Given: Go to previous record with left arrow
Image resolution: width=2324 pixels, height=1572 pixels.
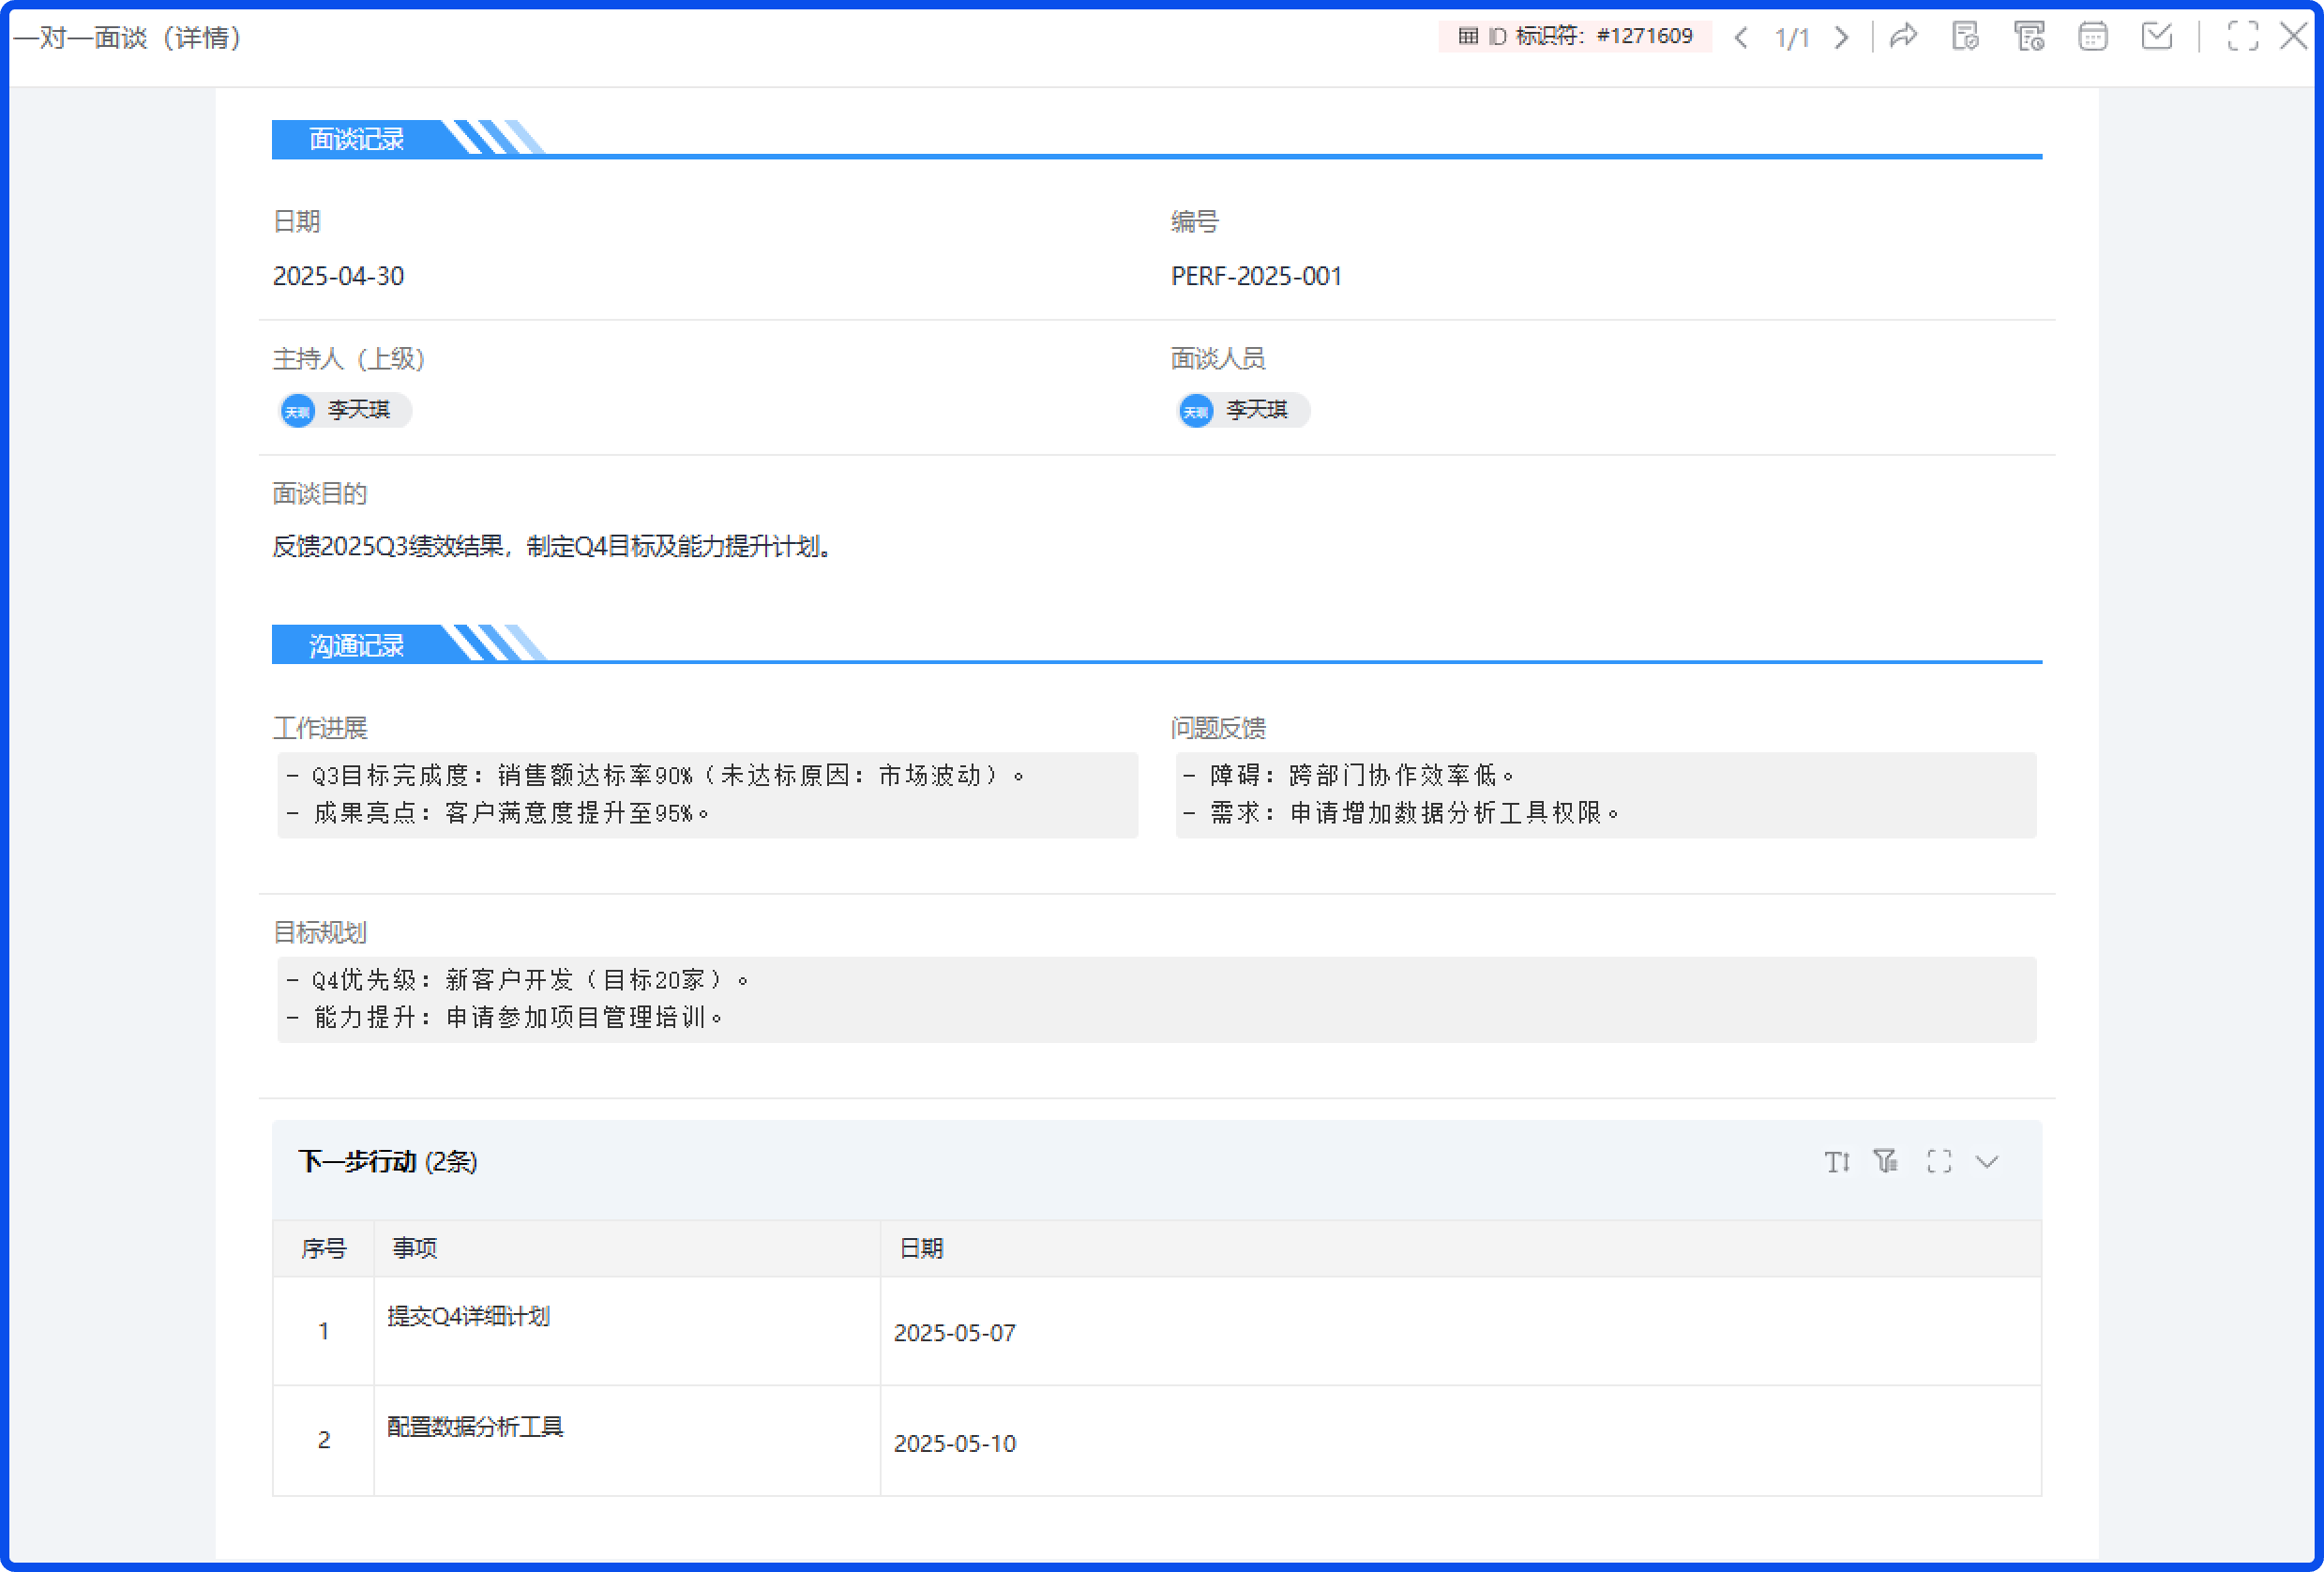Looking at the screenshot, I should (1743, 37).
